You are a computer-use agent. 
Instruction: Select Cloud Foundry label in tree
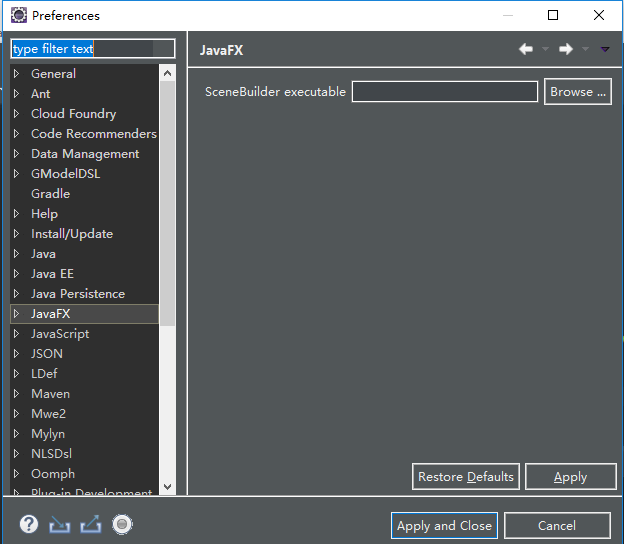(74, 114)
